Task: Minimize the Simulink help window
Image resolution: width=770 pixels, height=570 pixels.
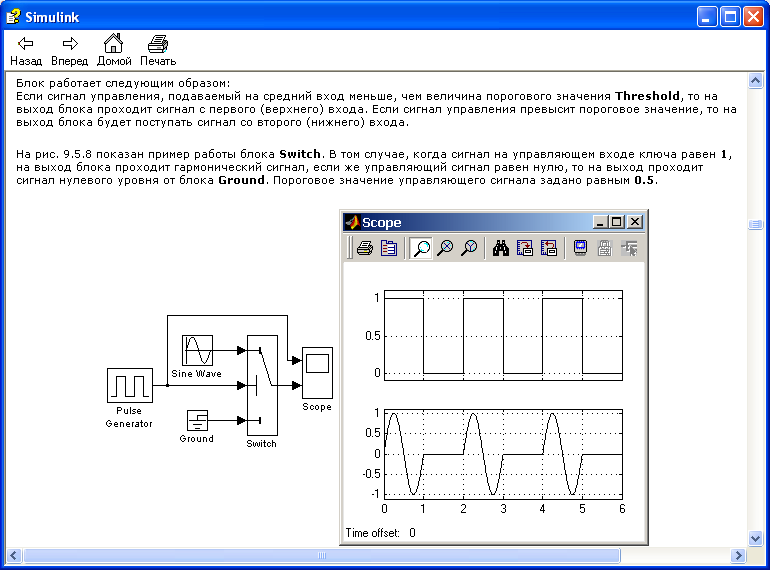Action: tap(707, 17)
